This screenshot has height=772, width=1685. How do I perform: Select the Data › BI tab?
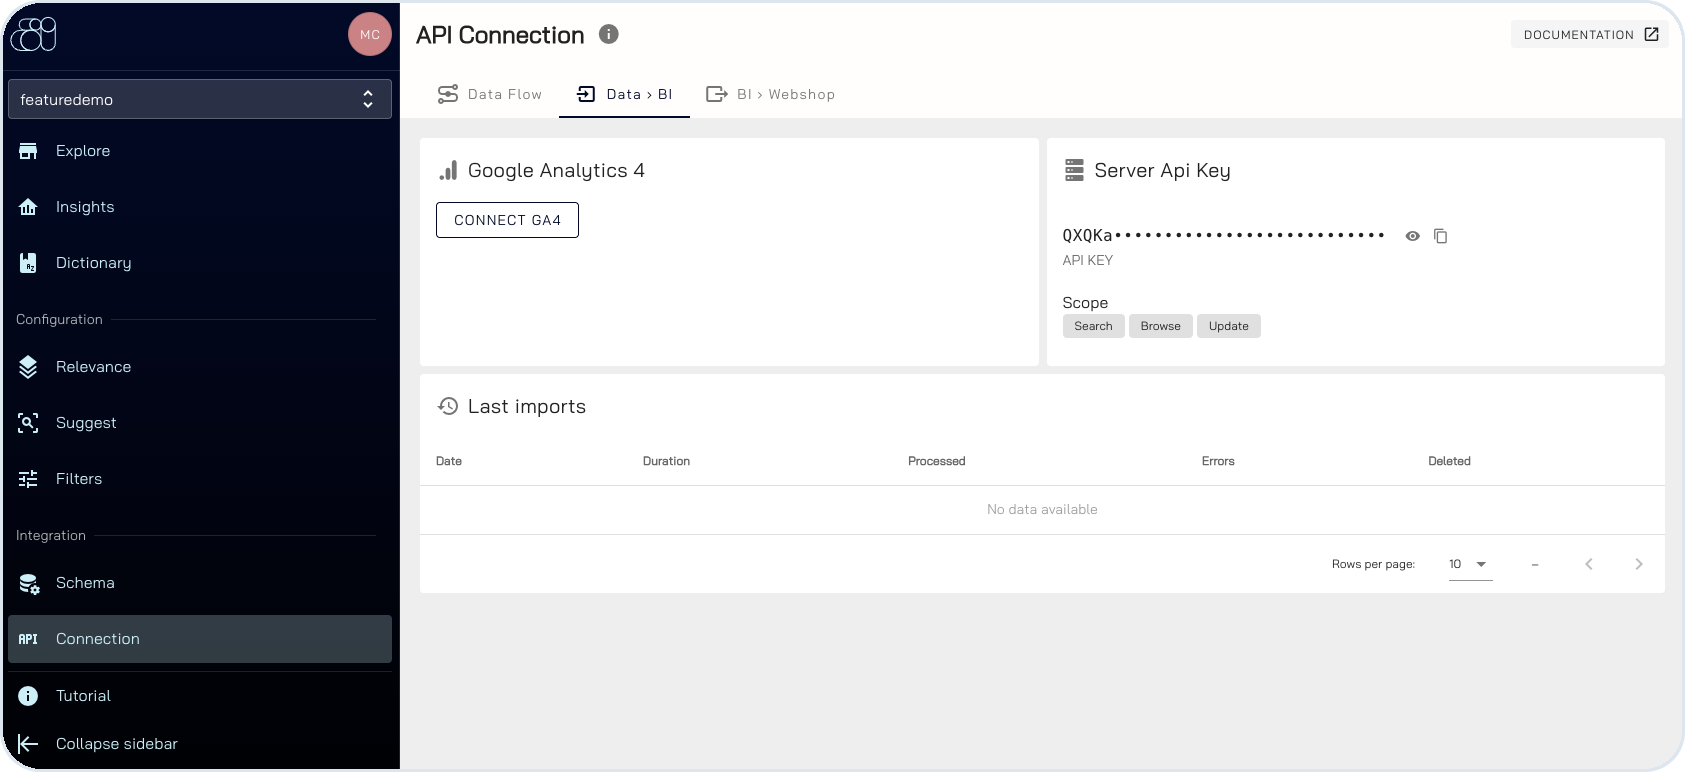pyautogui.click(x=624, y=94)
